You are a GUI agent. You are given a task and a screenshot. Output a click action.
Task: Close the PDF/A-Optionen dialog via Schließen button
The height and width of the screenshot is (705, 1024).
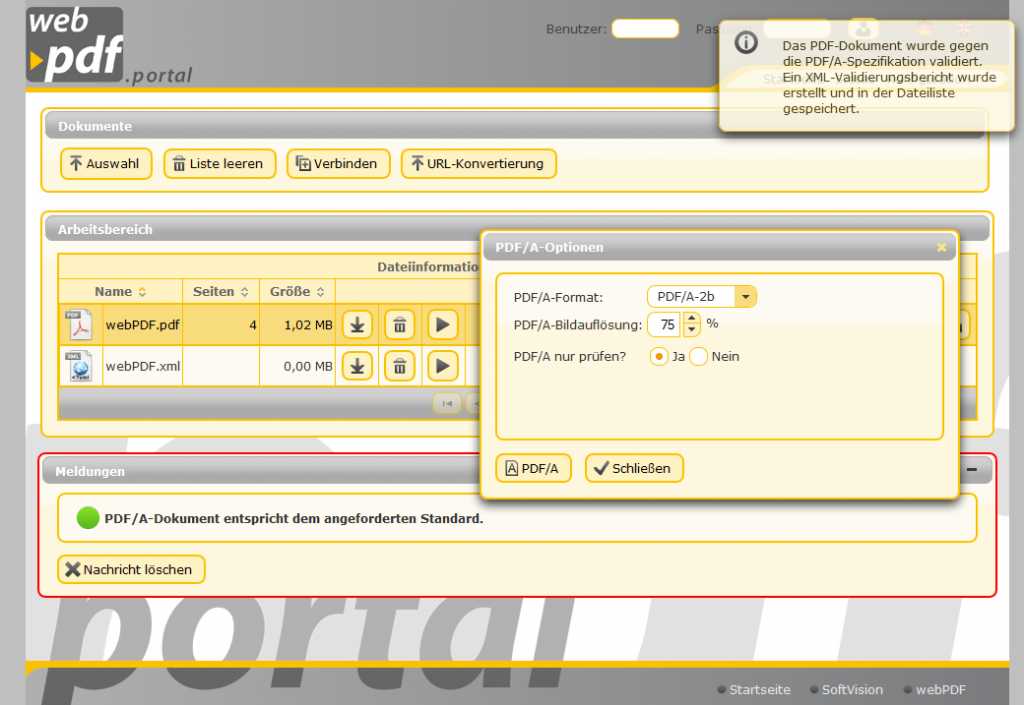tap(634, 467)
